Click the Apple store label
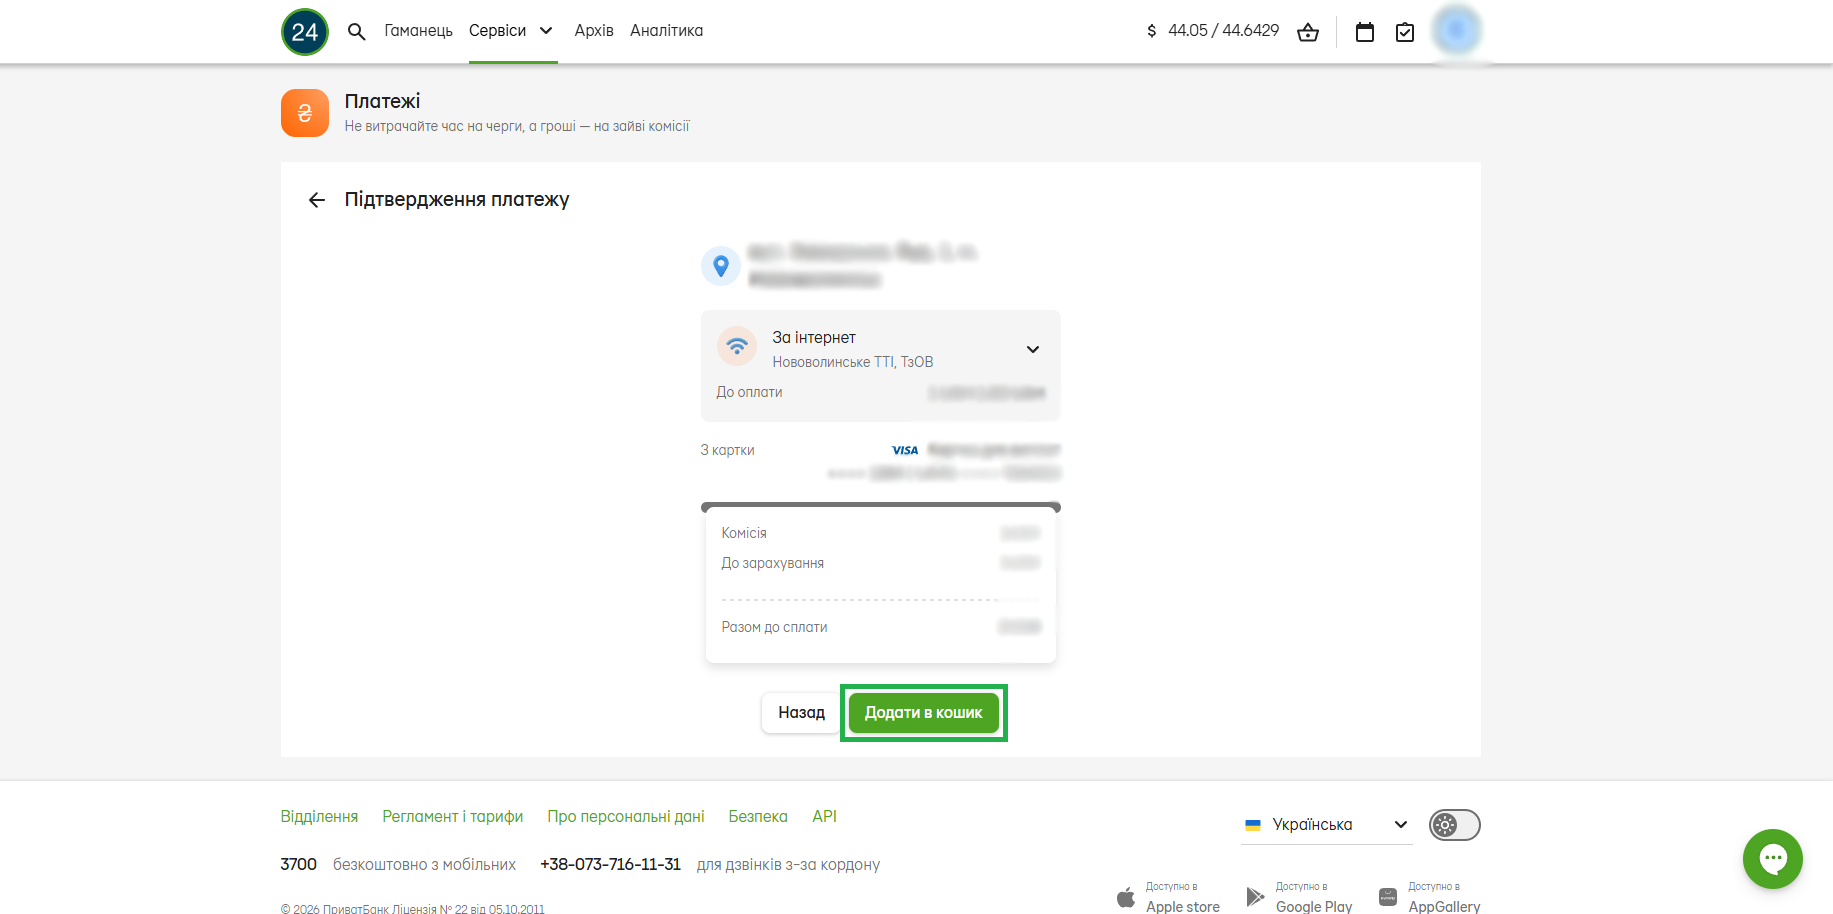This screenshot has width=1833, height=914. pyautogui.click(x=1183, y=906)
